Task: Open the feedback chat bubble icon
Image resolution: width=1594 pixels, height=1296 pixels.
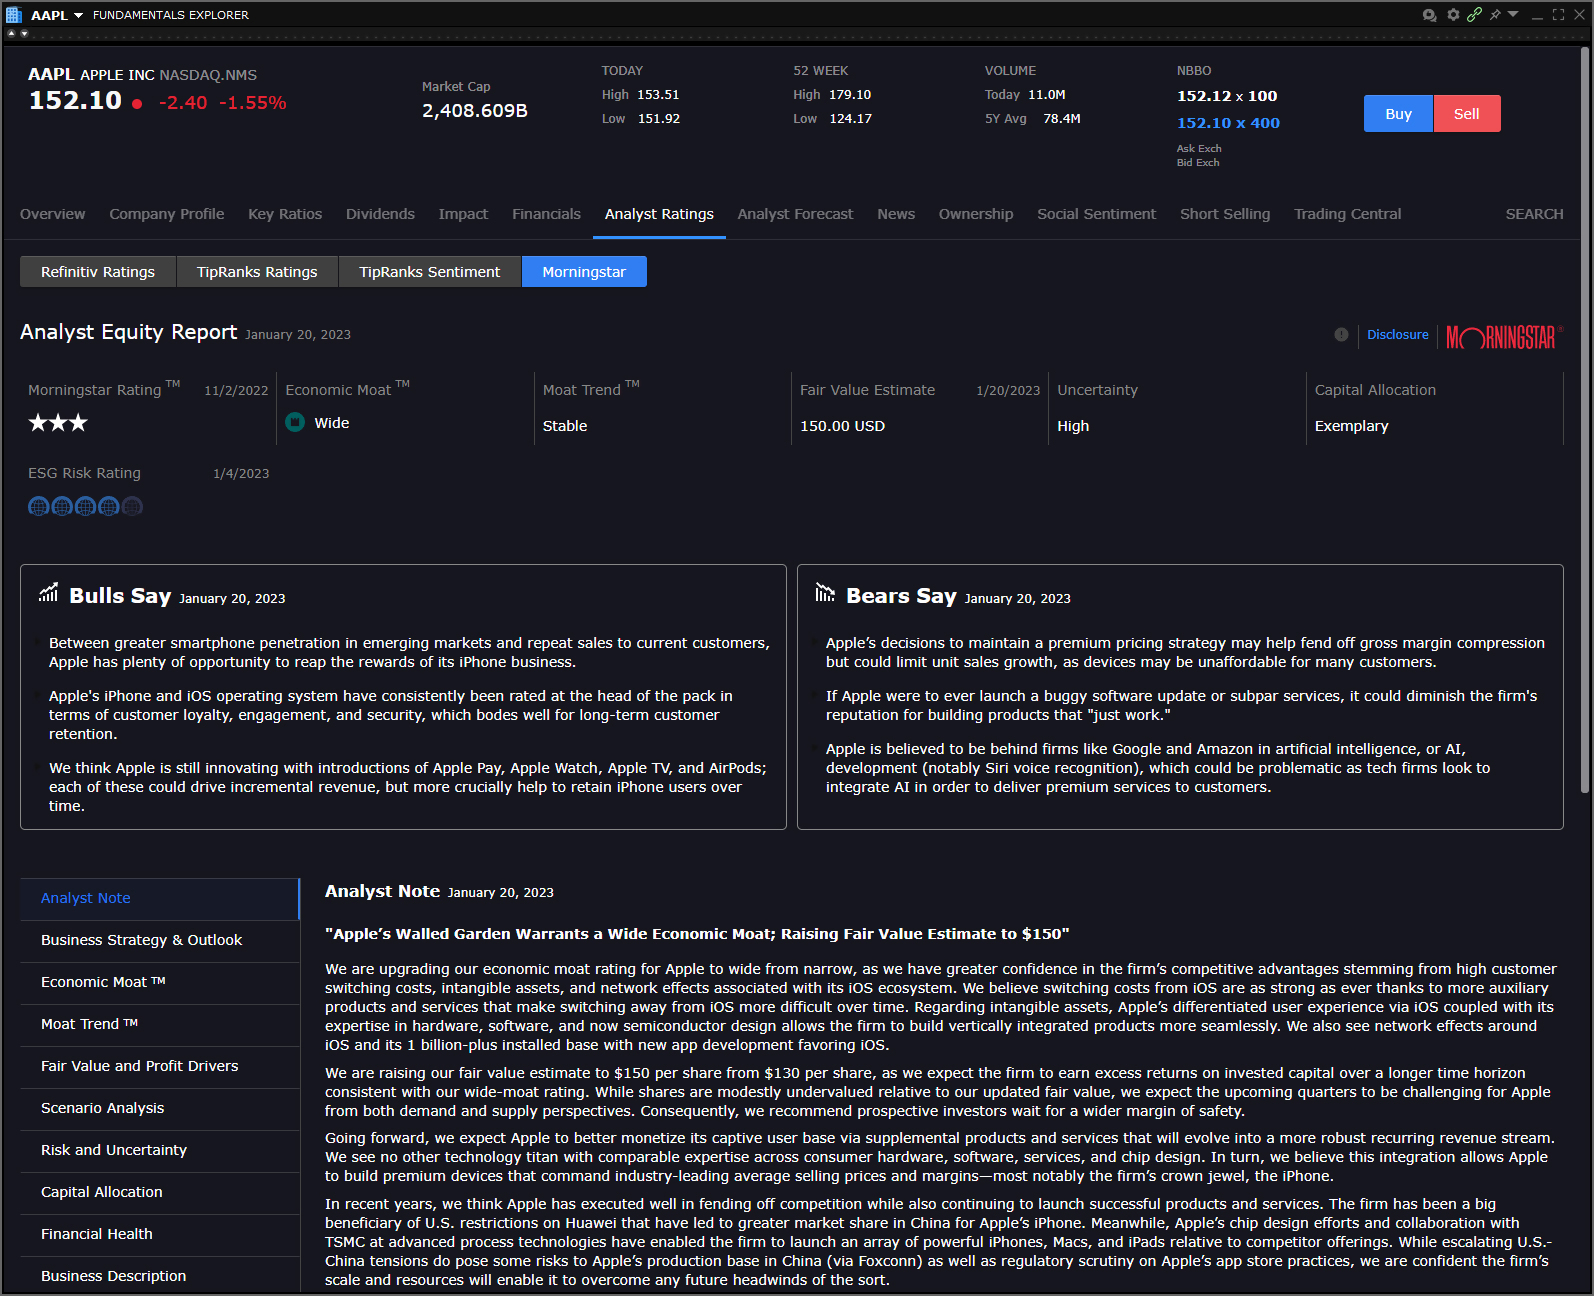Action: coord(1429,15)
